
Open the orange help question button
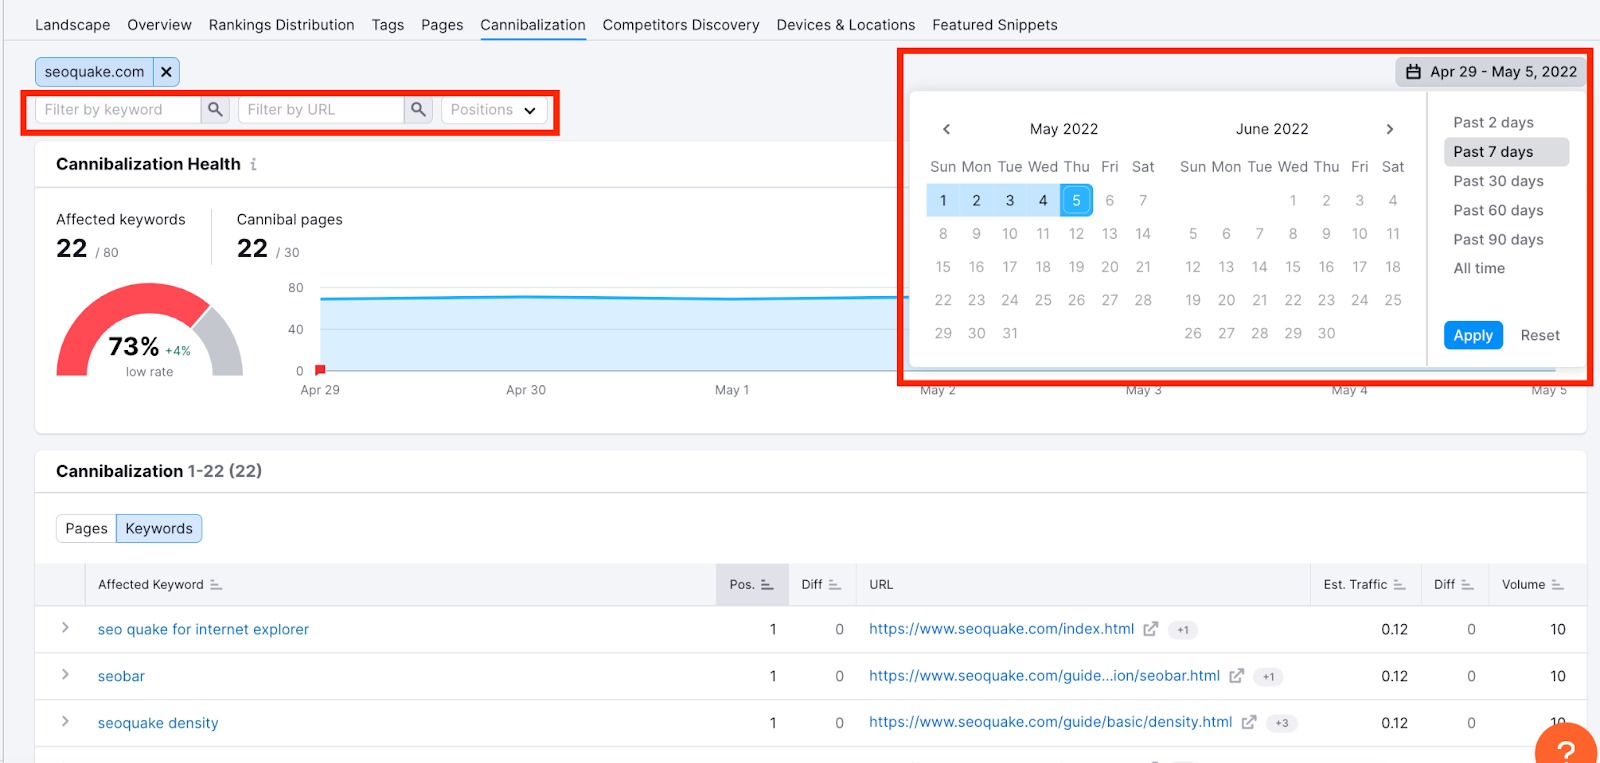(1566, 745)
